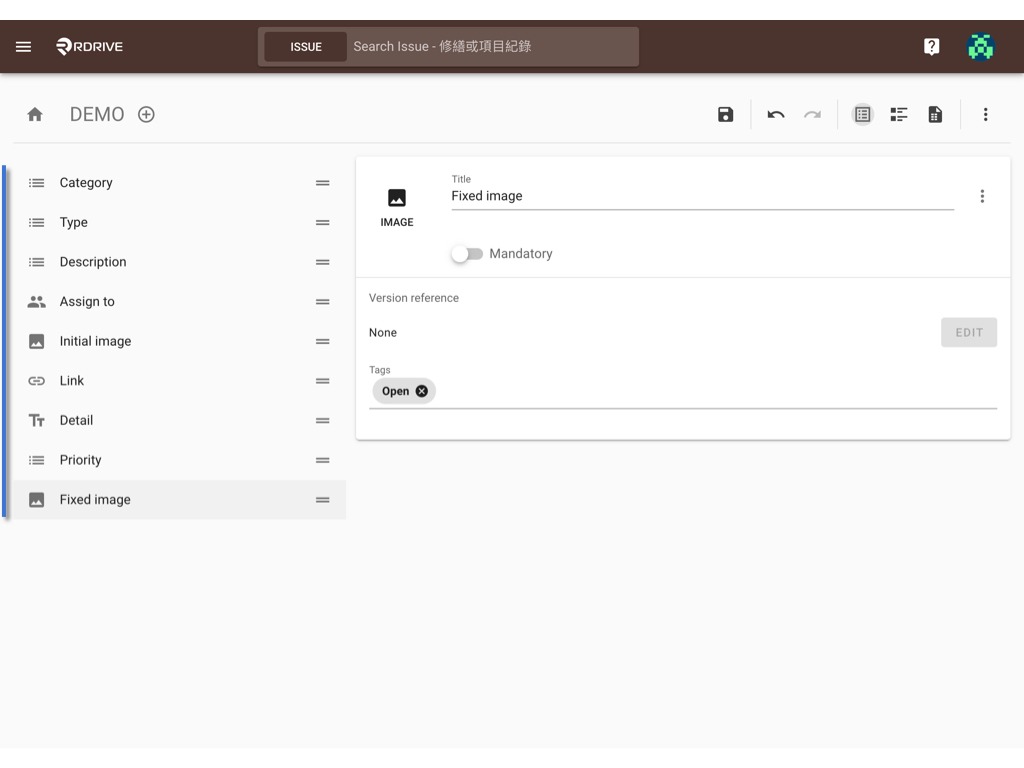Image resolution: width=1024 pixels, height=768 pixels.
Task: Remove the Open tag
Action: [x=422, y=391]
